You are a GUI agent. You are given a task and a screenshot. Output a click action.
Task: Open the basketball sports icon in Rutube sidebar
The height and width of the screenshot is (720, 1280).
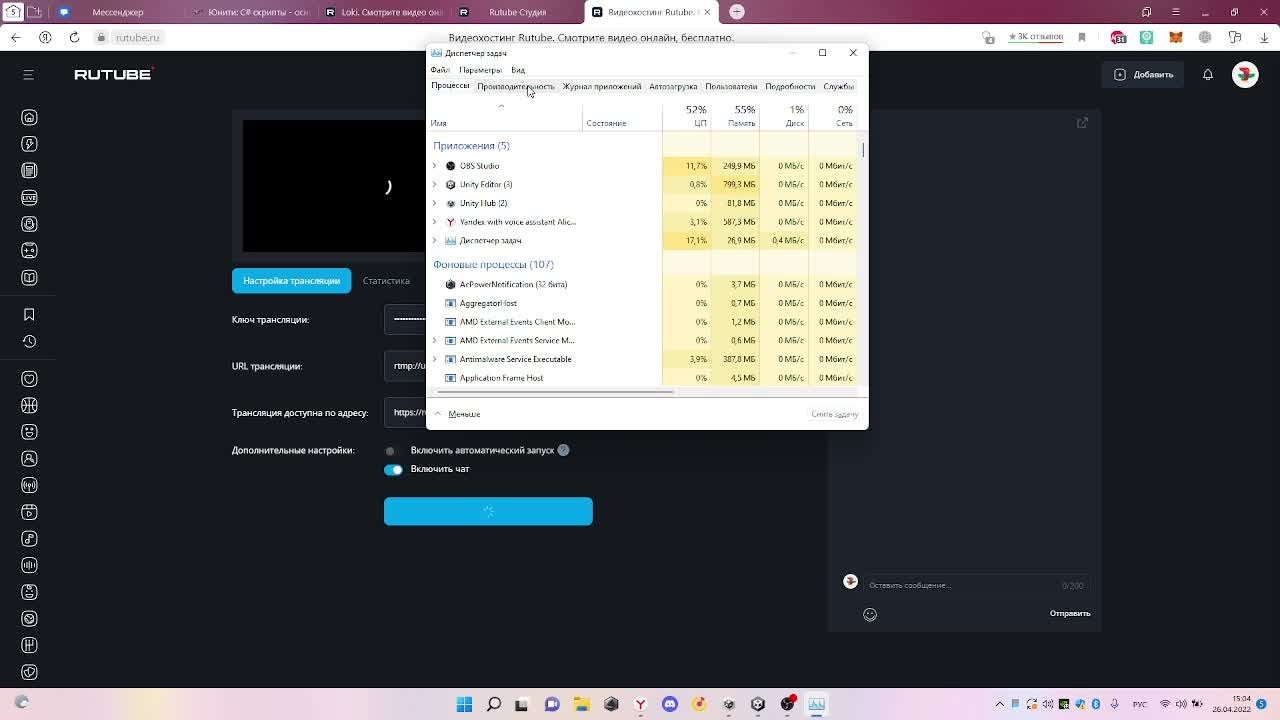pyautogui.click(x=29, y=405)
